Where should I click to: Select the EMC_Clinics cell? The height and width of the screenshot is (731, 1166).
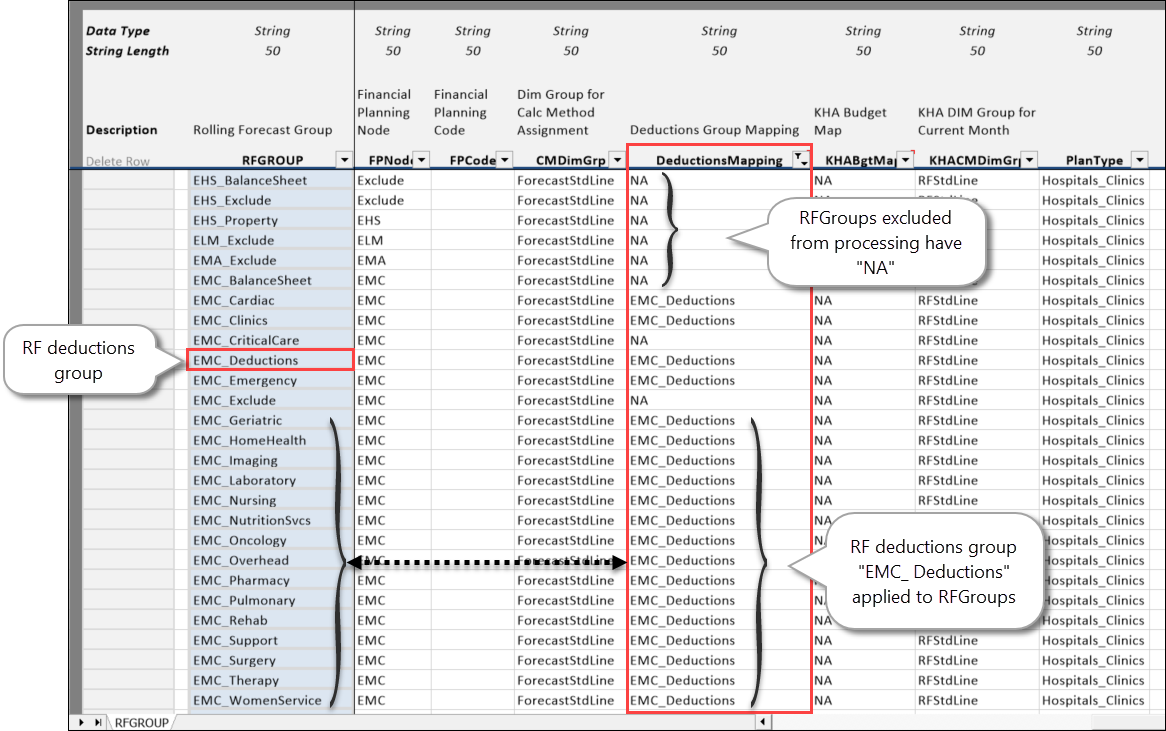(270, 321)
